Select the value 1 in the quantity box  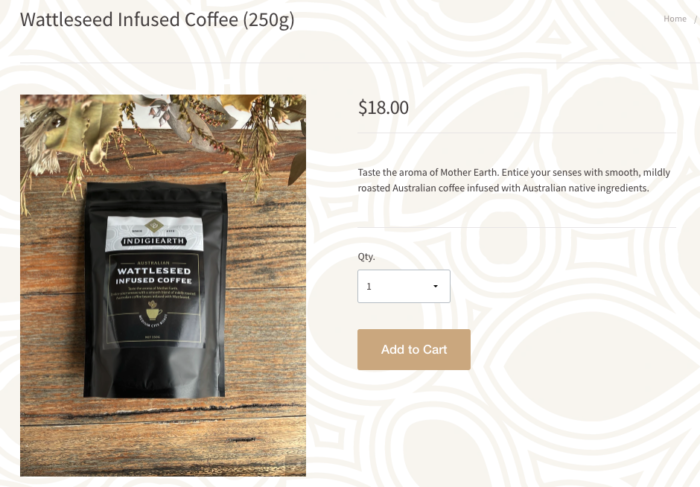(369, 287)
